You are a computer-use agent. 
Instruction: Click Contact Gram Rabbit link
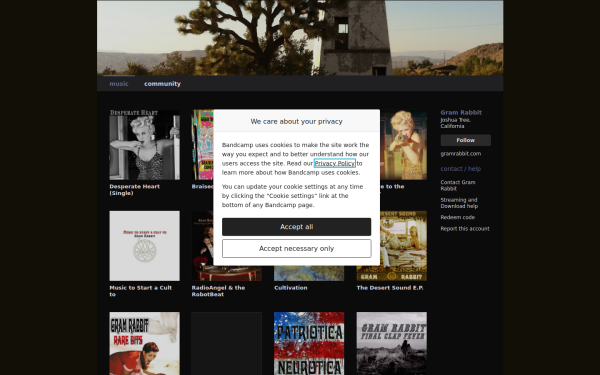coord(458,185)
